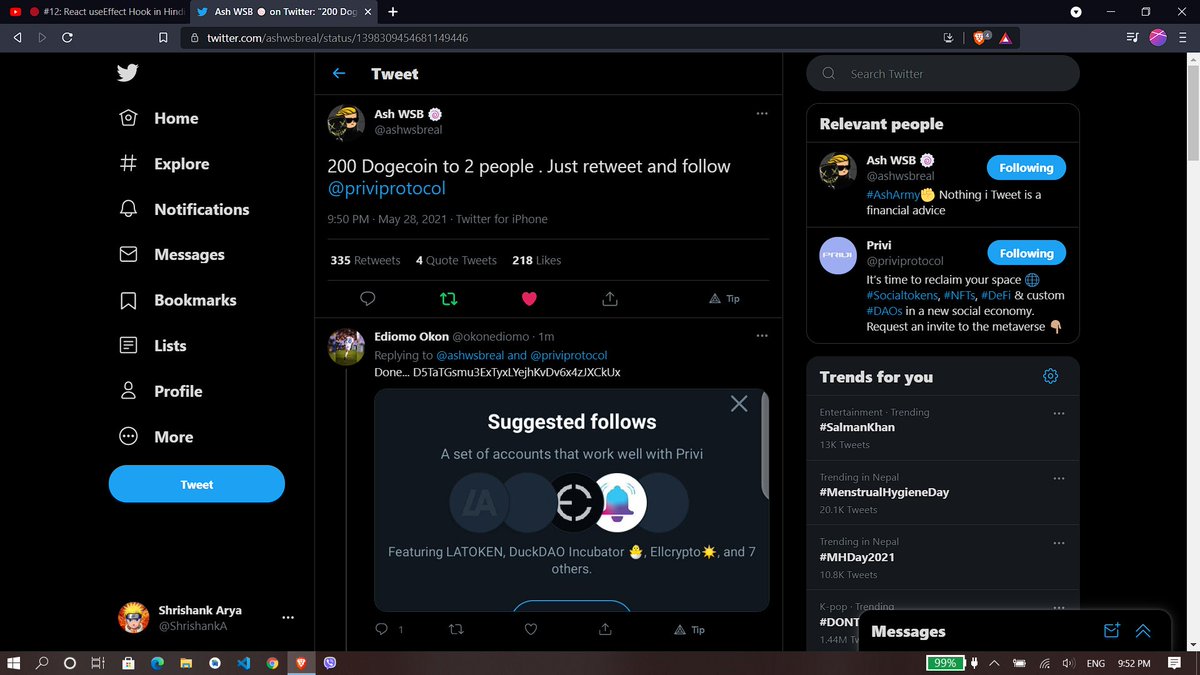View the 4 Quote Tweets
Image resolution: width=1200 pixels, height=675 pixels.
point(456,260)
